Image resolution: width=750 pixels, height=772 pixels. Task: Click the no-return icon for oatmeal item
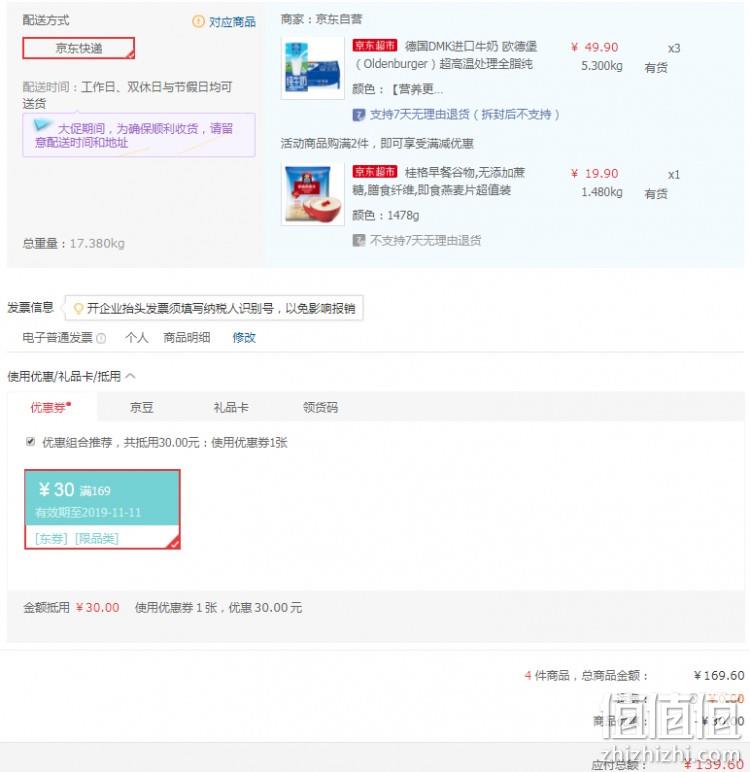click(x=359, y=240)
